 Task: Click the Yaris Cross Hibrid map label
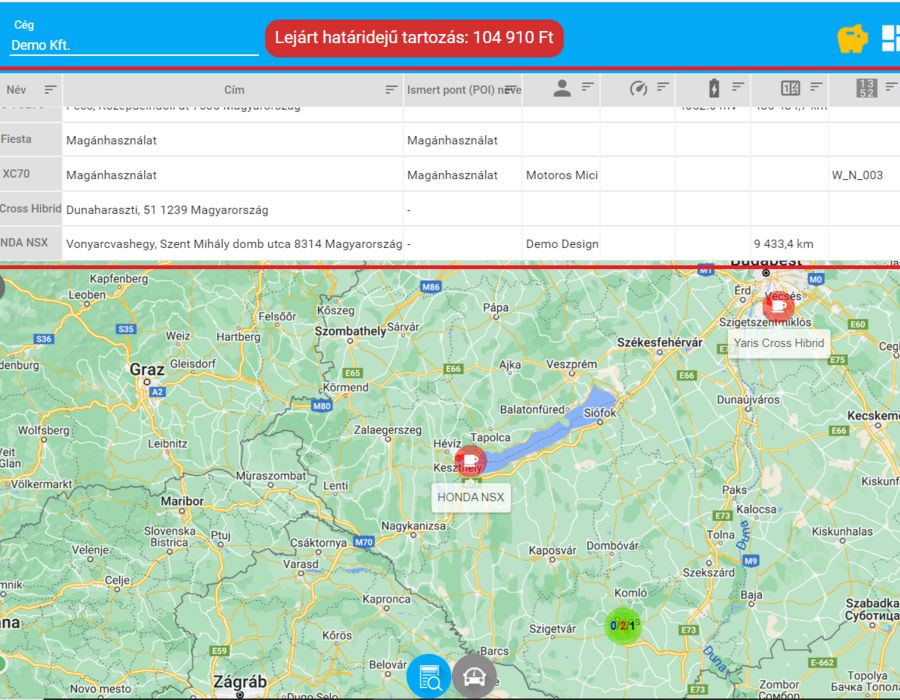pyautogui.click(x=779, y=343)
